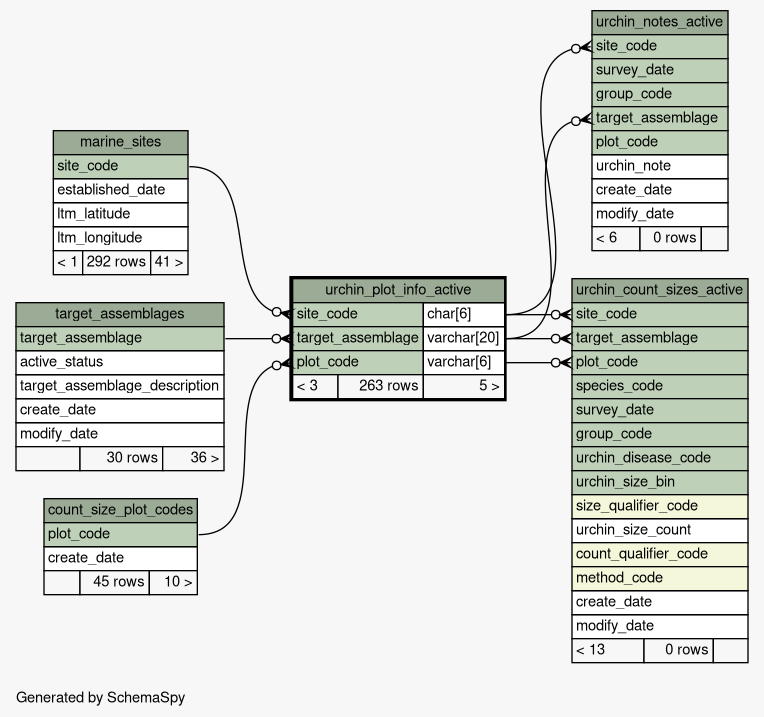Image resolution: width=764 pixels, height=717 pixels.
Task: Select create_date in count_size_plot_codes table
Action: [x=120, y=558]
